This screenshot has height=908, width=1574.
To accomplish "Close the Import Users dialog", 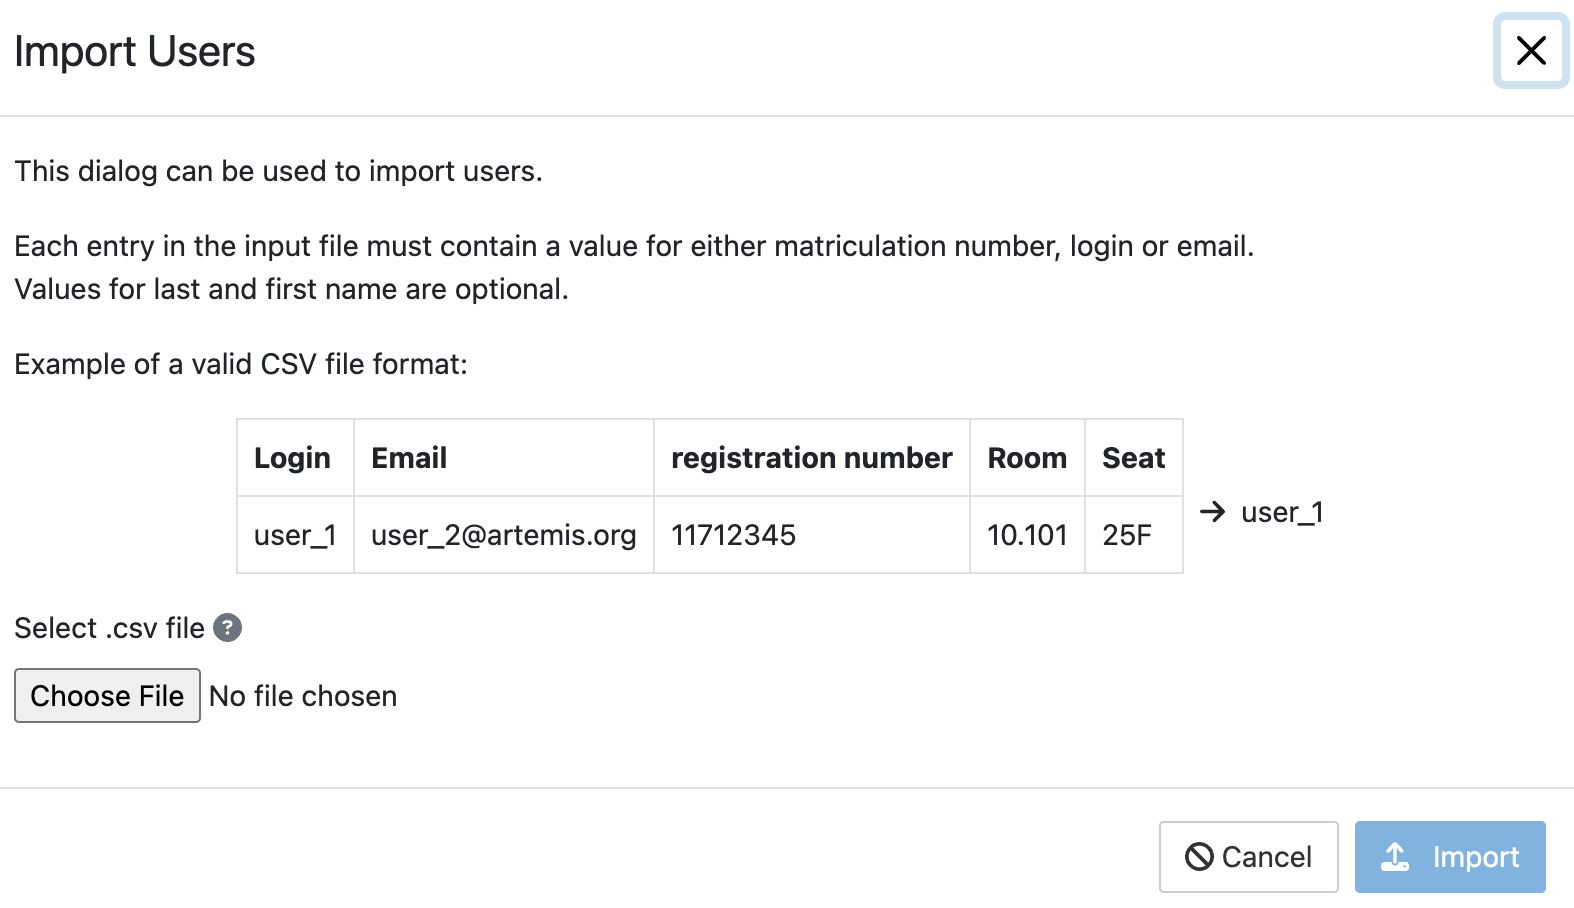I will [x=1530, y=51].
